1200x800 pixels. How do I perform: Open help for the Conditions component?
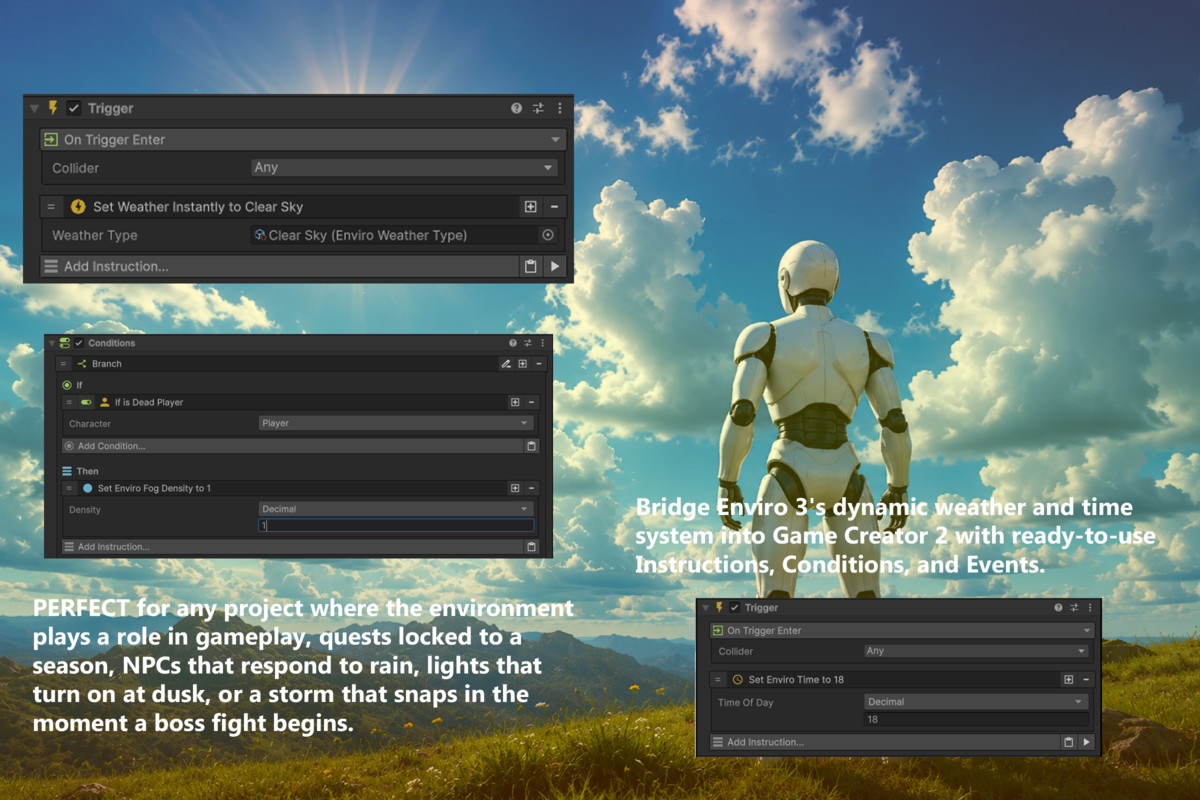pyautogui.click(x=513, y=343)
